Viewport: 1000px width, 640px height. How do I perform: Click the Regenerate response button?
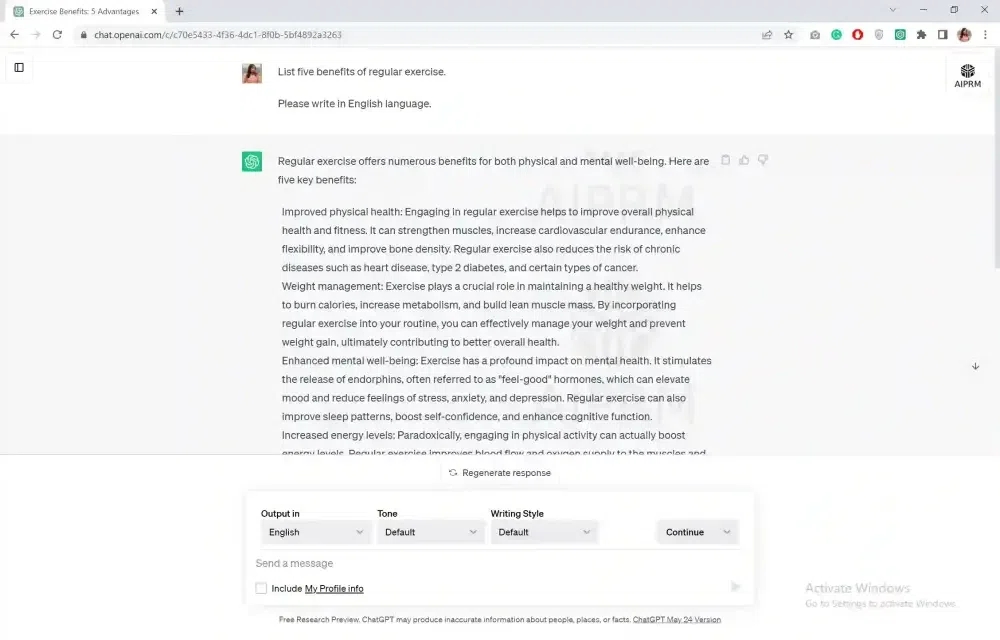pos(500,473)
